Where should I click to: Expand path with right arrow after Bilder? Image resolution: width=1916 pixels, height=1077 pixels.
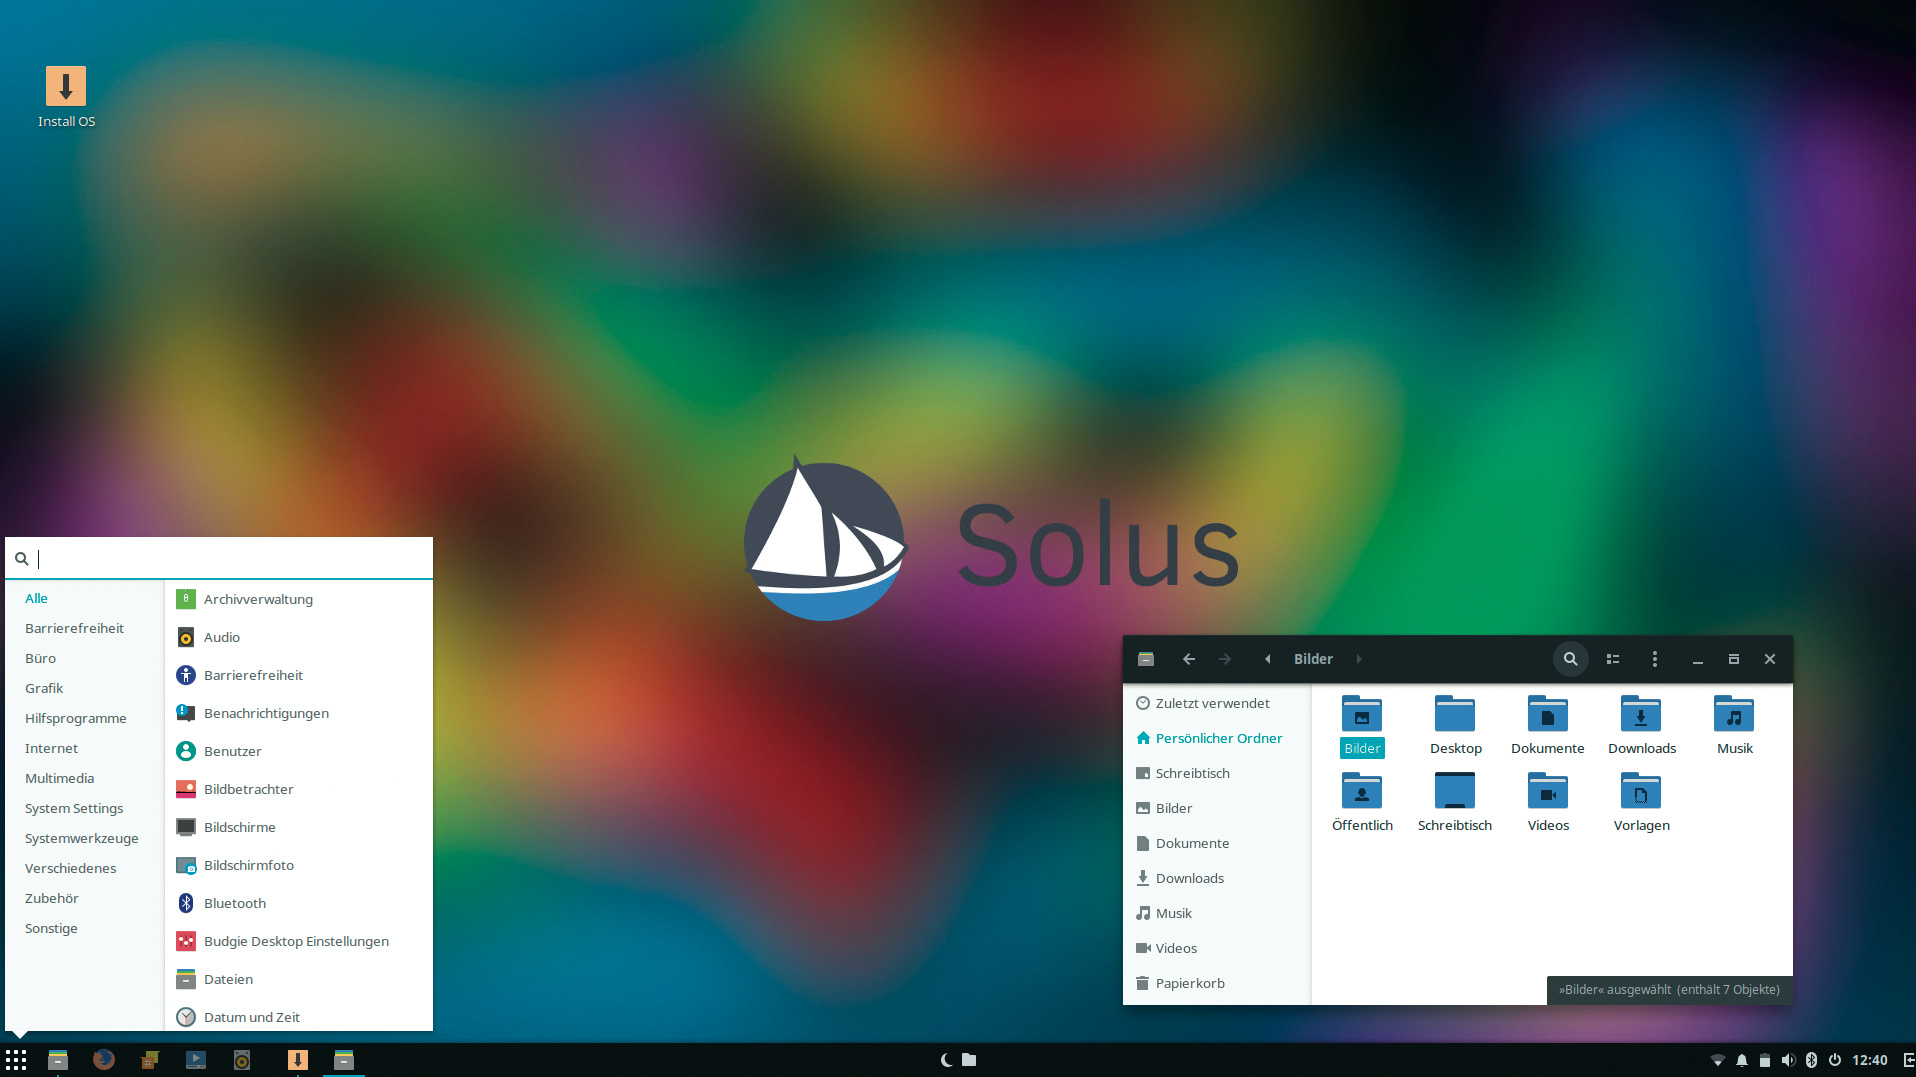pyautogui.click(x=1358, y=659)
